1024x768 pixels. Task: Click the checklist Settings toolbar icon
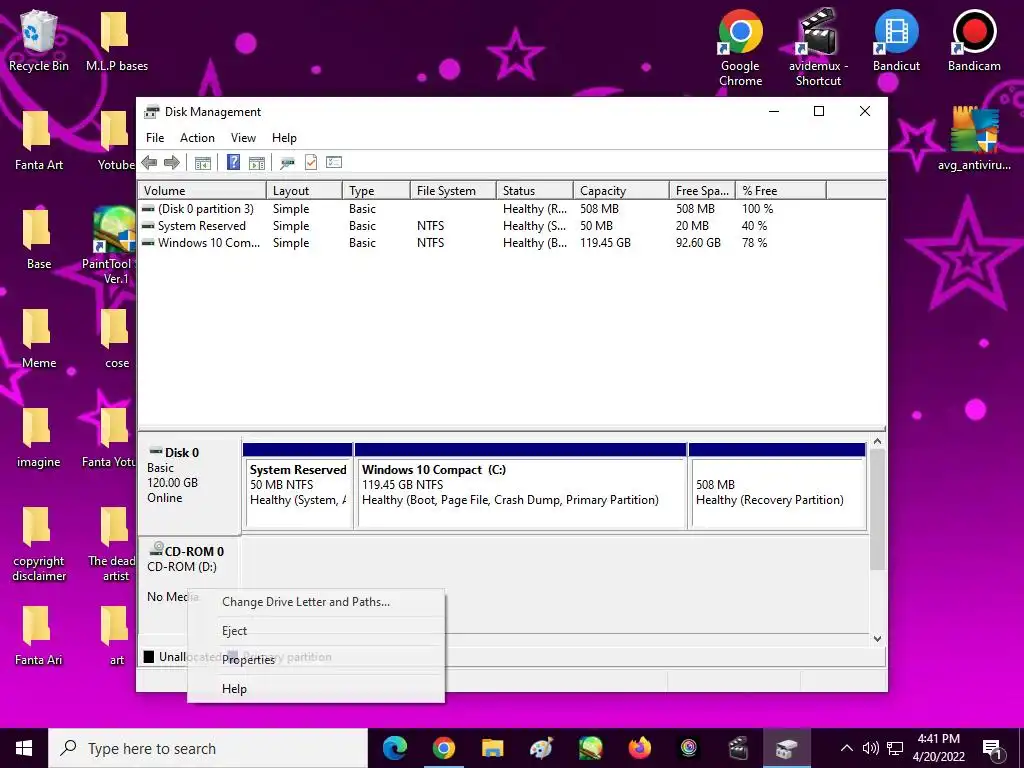pyautogui.click(x=334, y=162)
